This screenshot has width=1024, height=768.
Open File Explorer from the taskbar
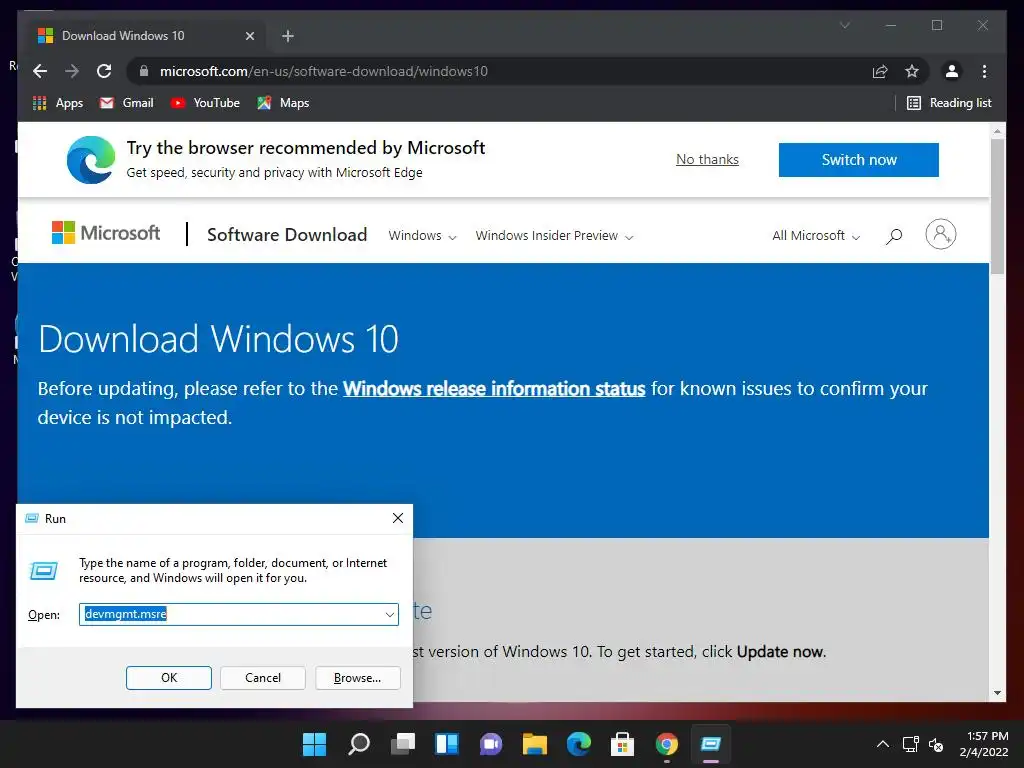pyautogui.click(x=534, y=744)
